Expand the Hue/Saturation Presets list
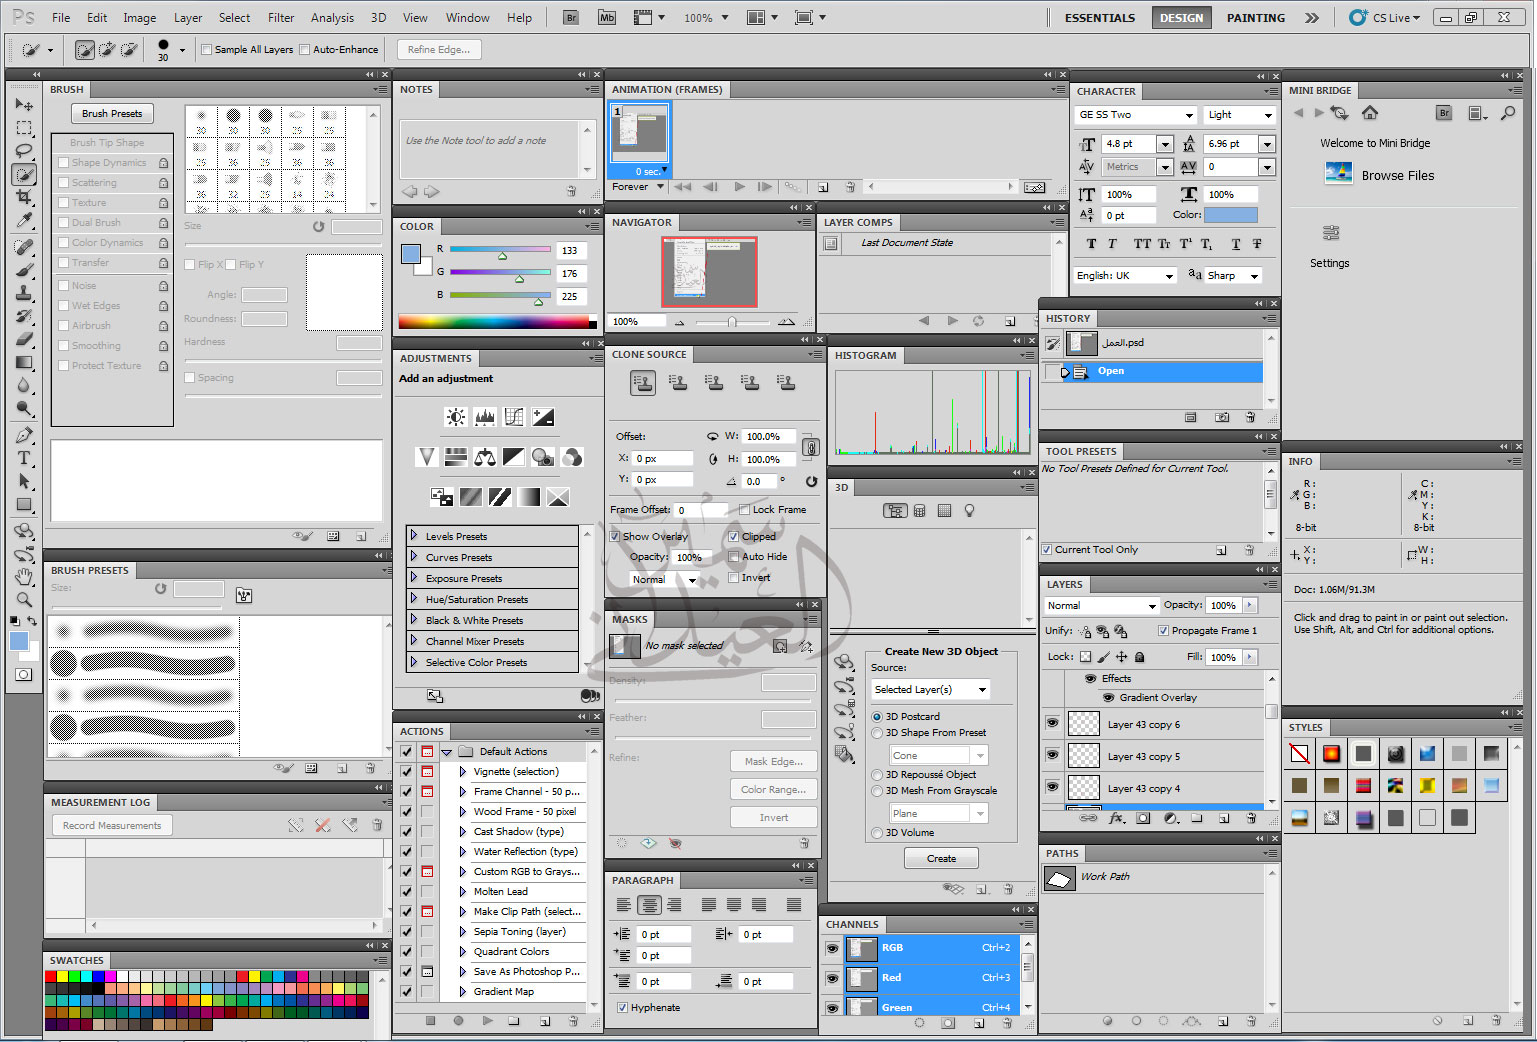Screen dimensions: 1537x1042 [414, 599]
